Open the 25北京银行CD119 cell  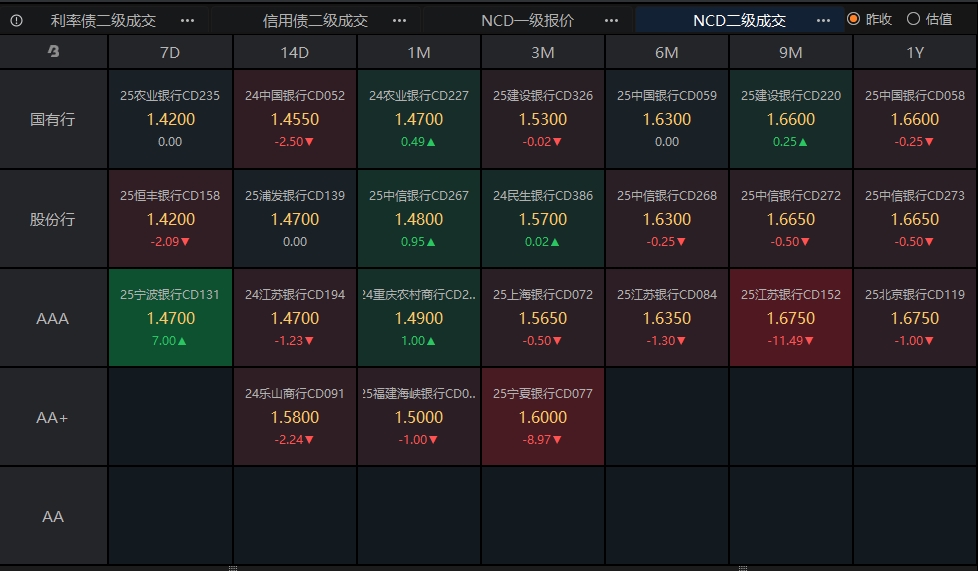point(915,318)
